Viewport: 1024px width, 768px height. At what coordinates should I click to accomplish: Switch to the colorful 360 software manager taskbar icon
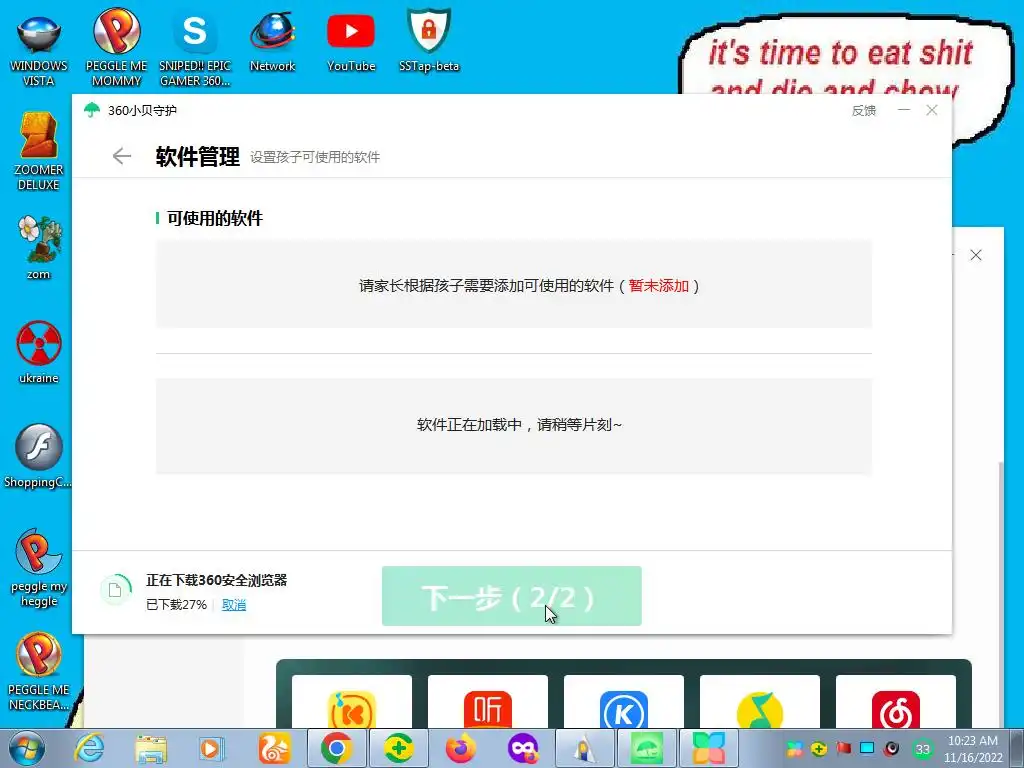click(709, 748)
